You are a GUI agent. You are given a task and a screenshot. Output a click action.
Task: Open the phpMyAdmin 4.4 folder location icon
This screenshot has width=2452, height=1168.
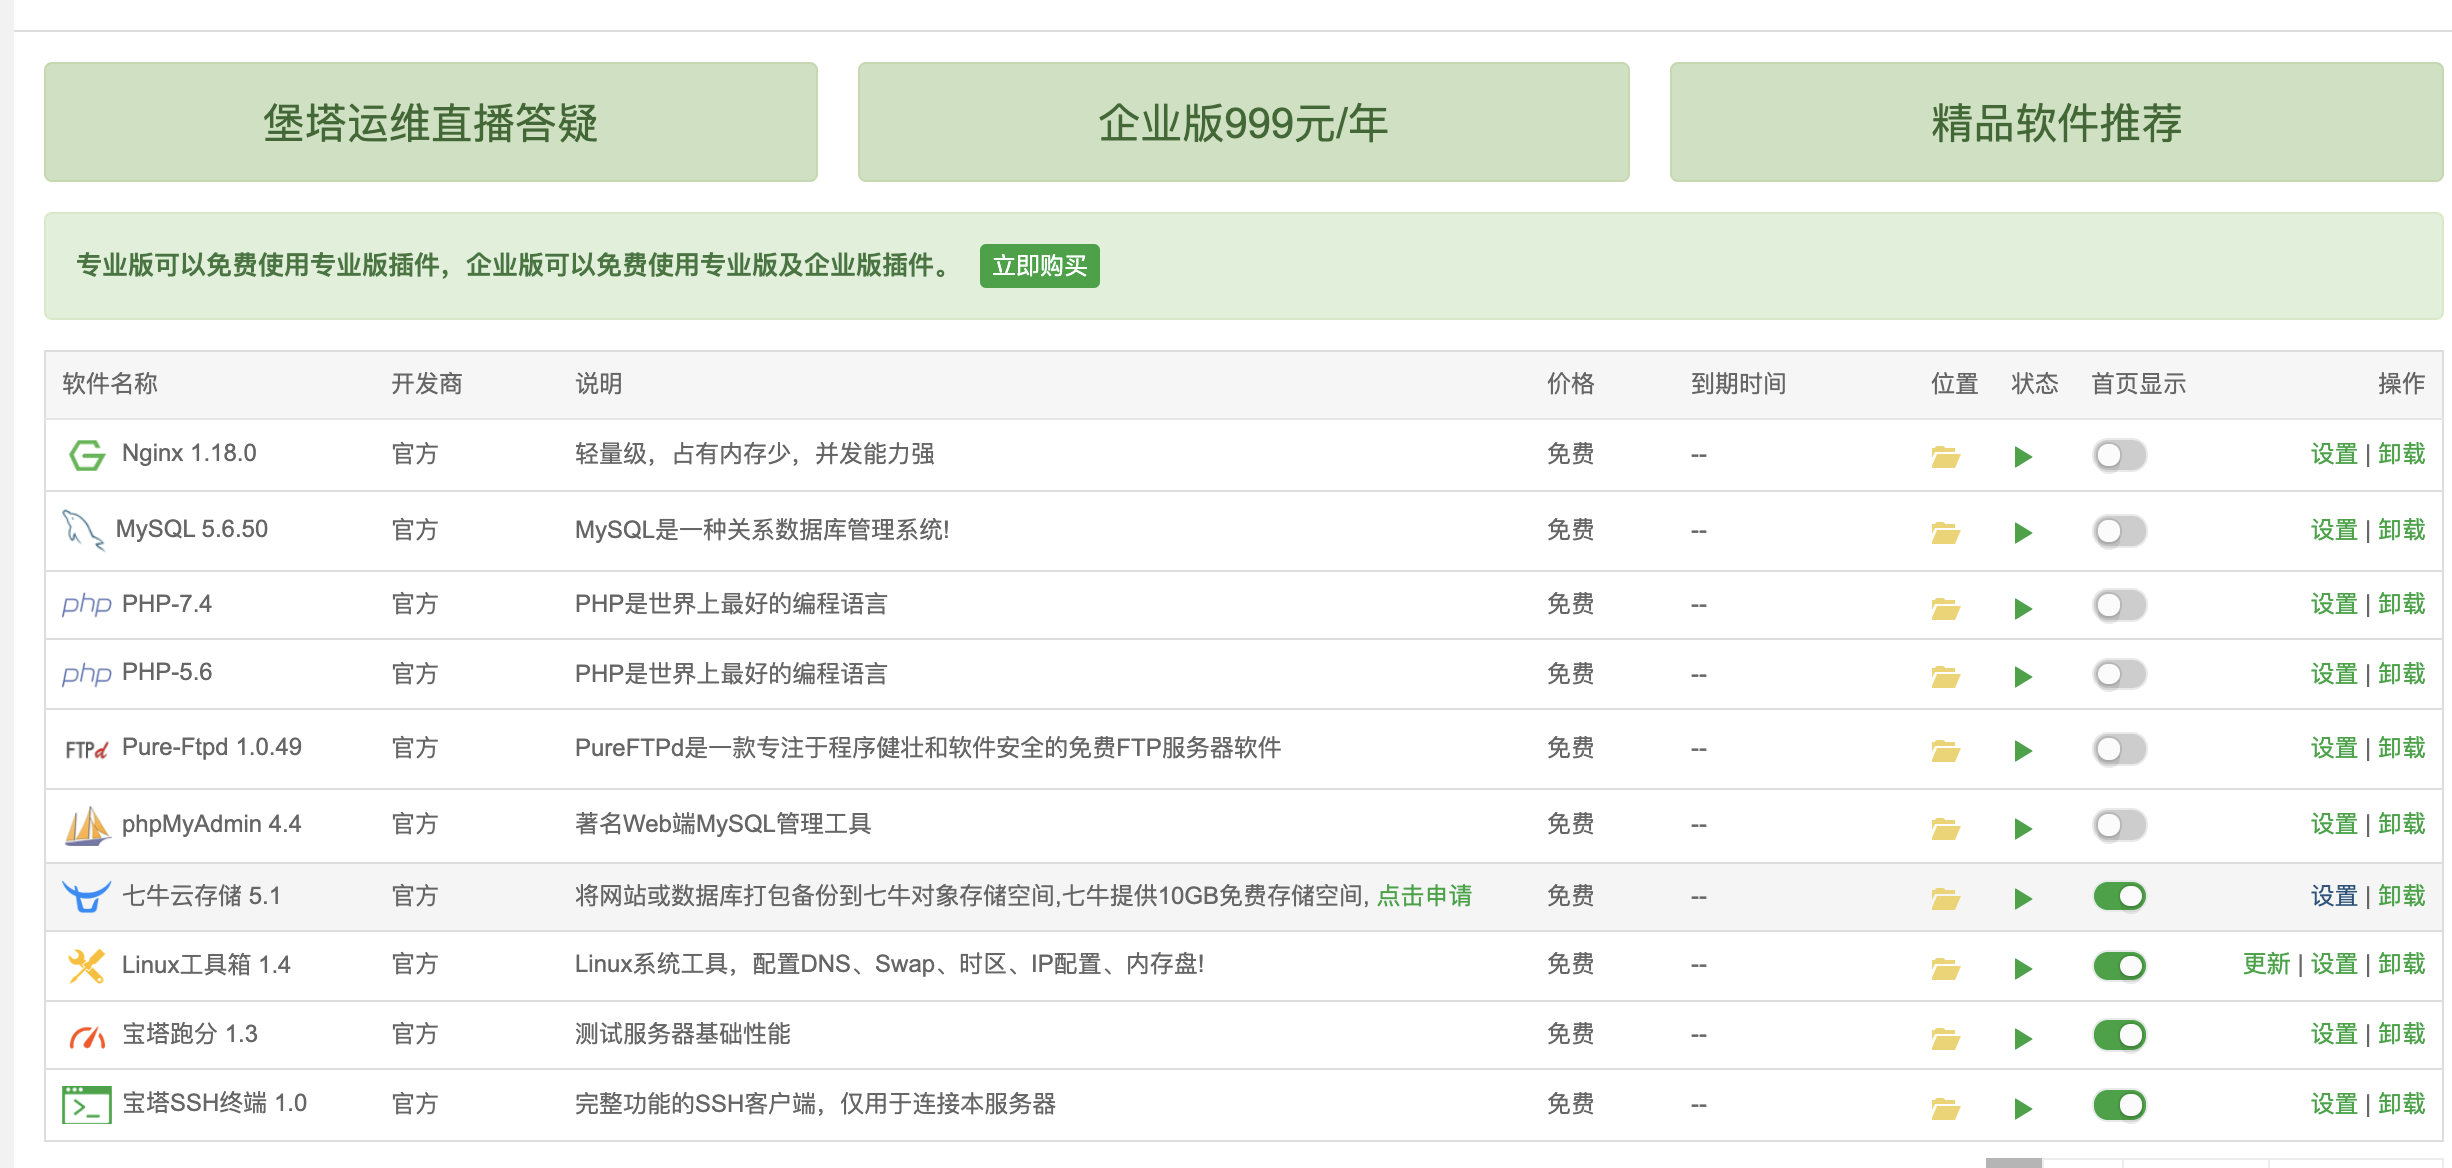[x=1945, y=828]
